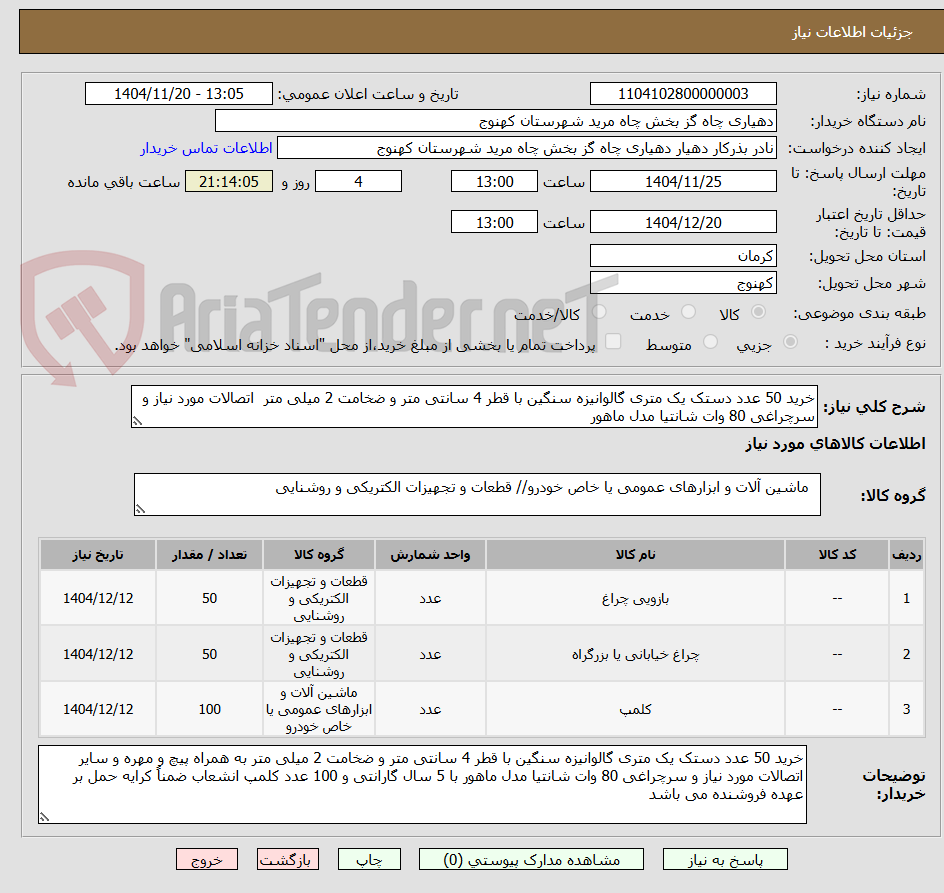Click the گروه کالا text area
The image size is (944, 893).
(477, 494)
